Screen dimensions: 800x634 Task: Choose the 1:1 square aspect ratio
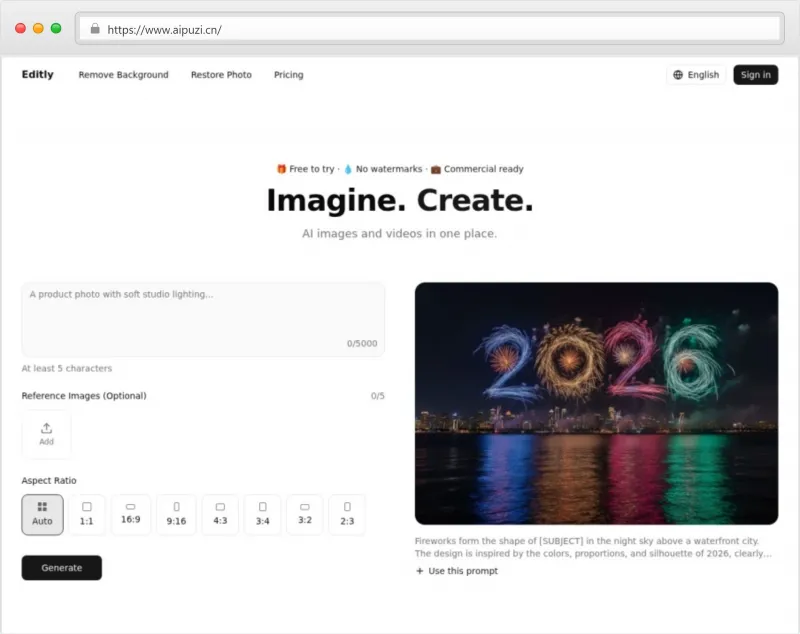tap(86, 514)
